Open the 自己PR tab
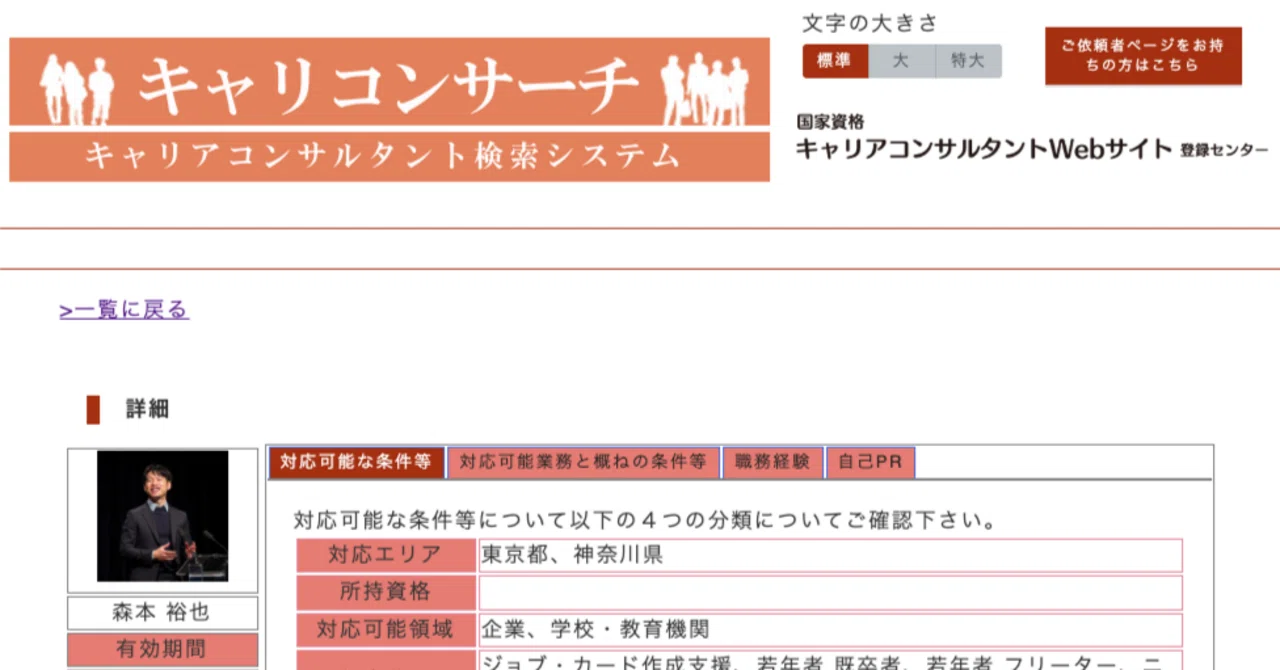The height and width of the screenshot is (670, 1280). coord(870,462)
